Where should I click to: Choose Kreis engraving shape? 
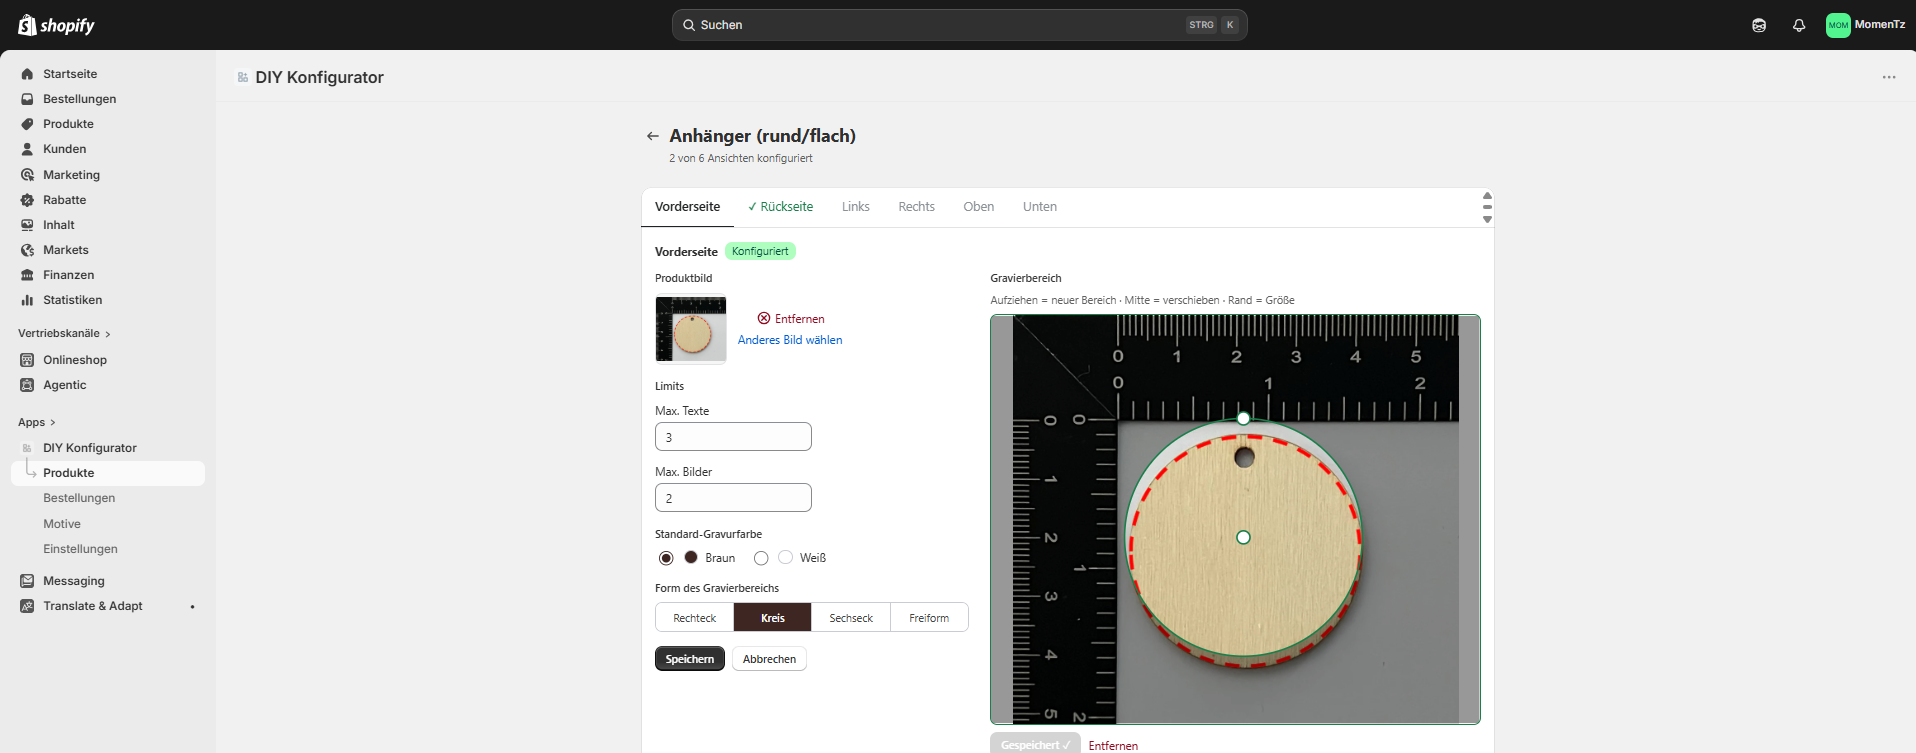(772, 618)
